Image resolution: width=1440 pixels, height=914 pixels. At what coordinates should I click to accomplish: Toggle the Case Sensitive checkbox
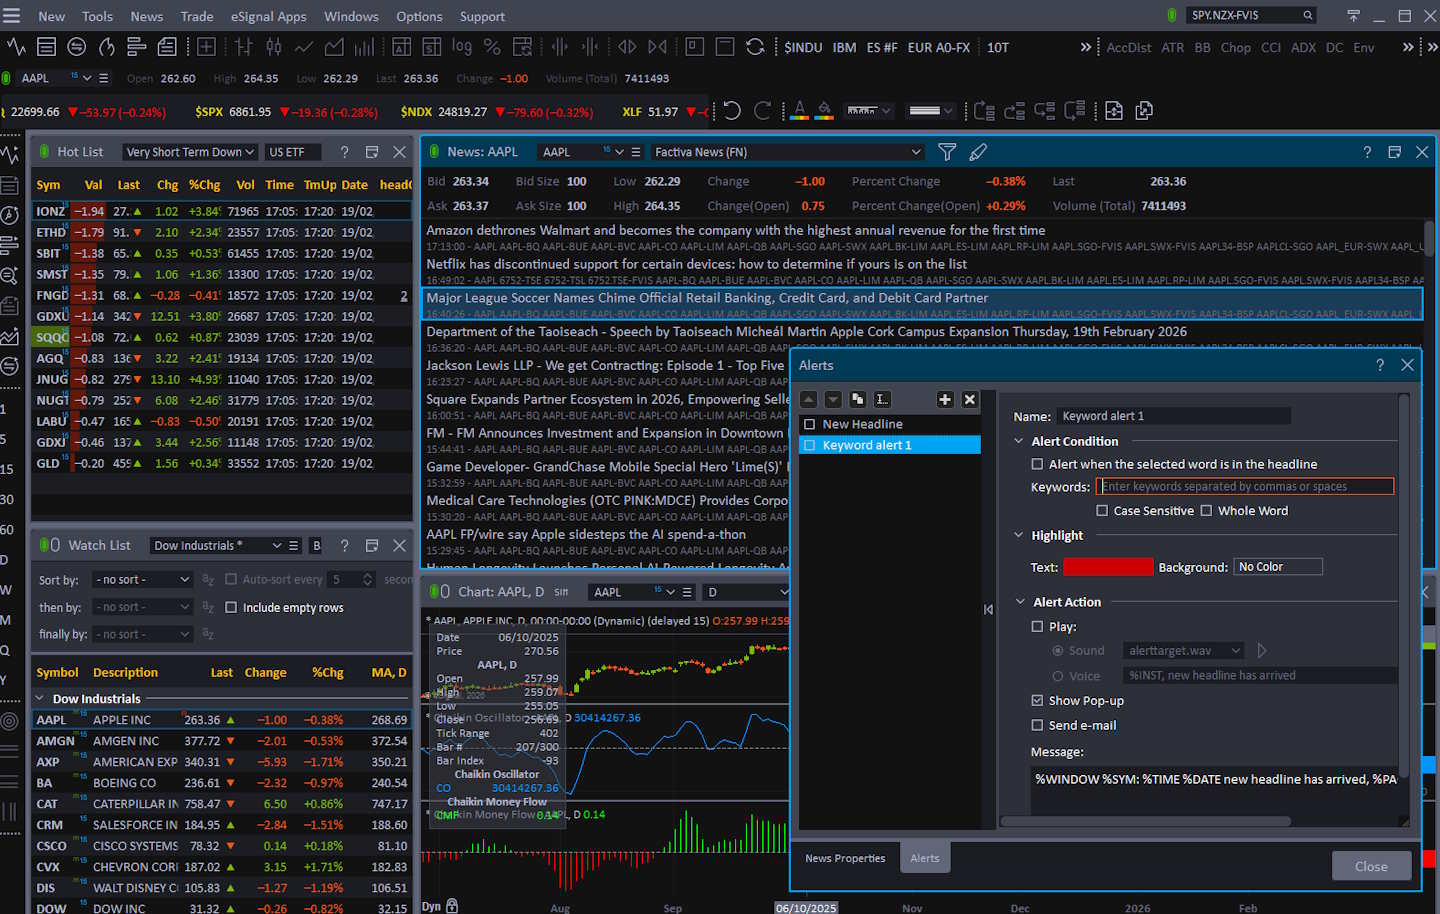tap(1102, 511)
